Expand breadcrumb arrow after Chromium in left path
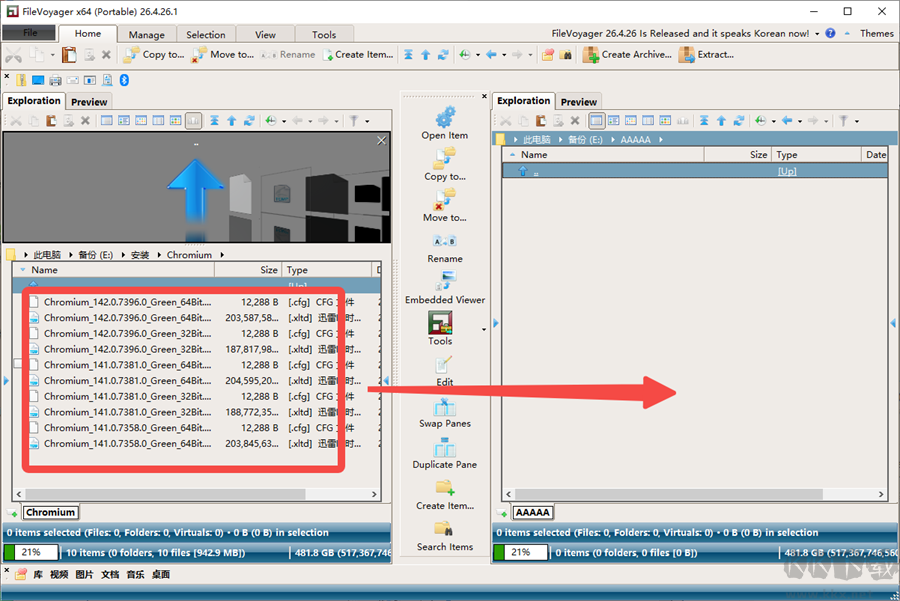 coord(222,255)
